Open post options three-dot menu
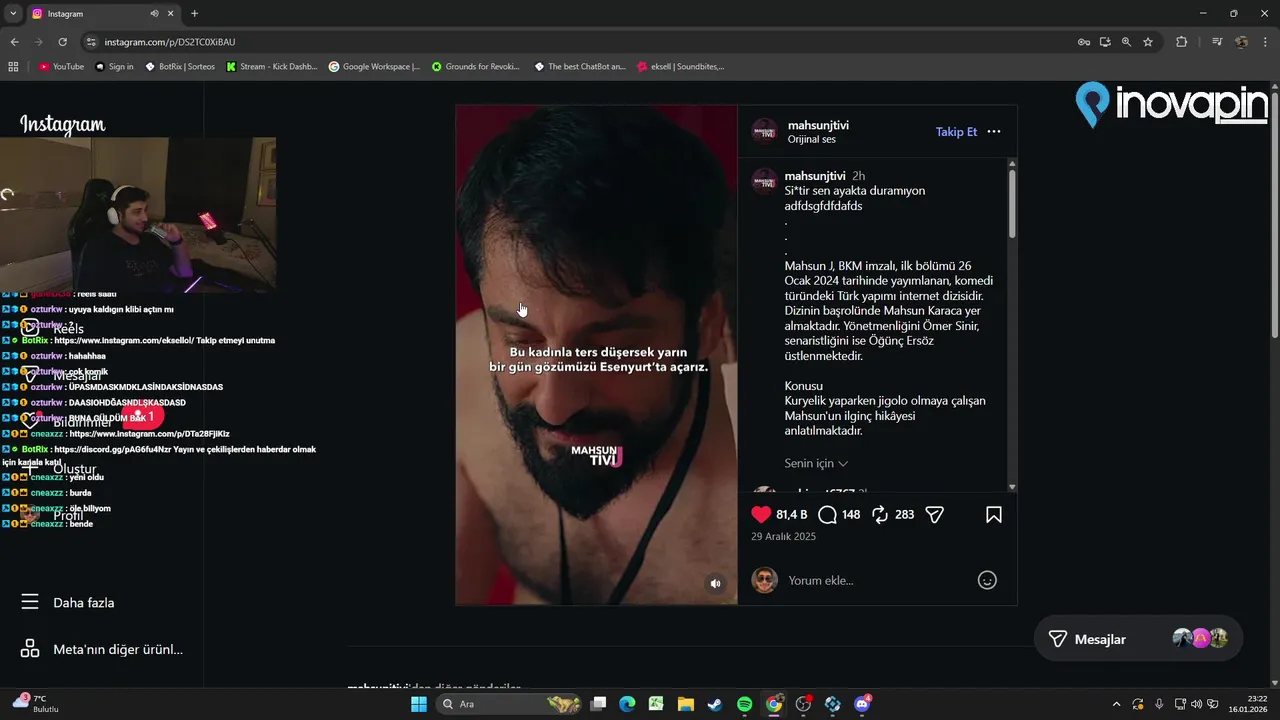Image resolution: width=1280 pixels, height=720 pixels. click(x=994, y=132)
